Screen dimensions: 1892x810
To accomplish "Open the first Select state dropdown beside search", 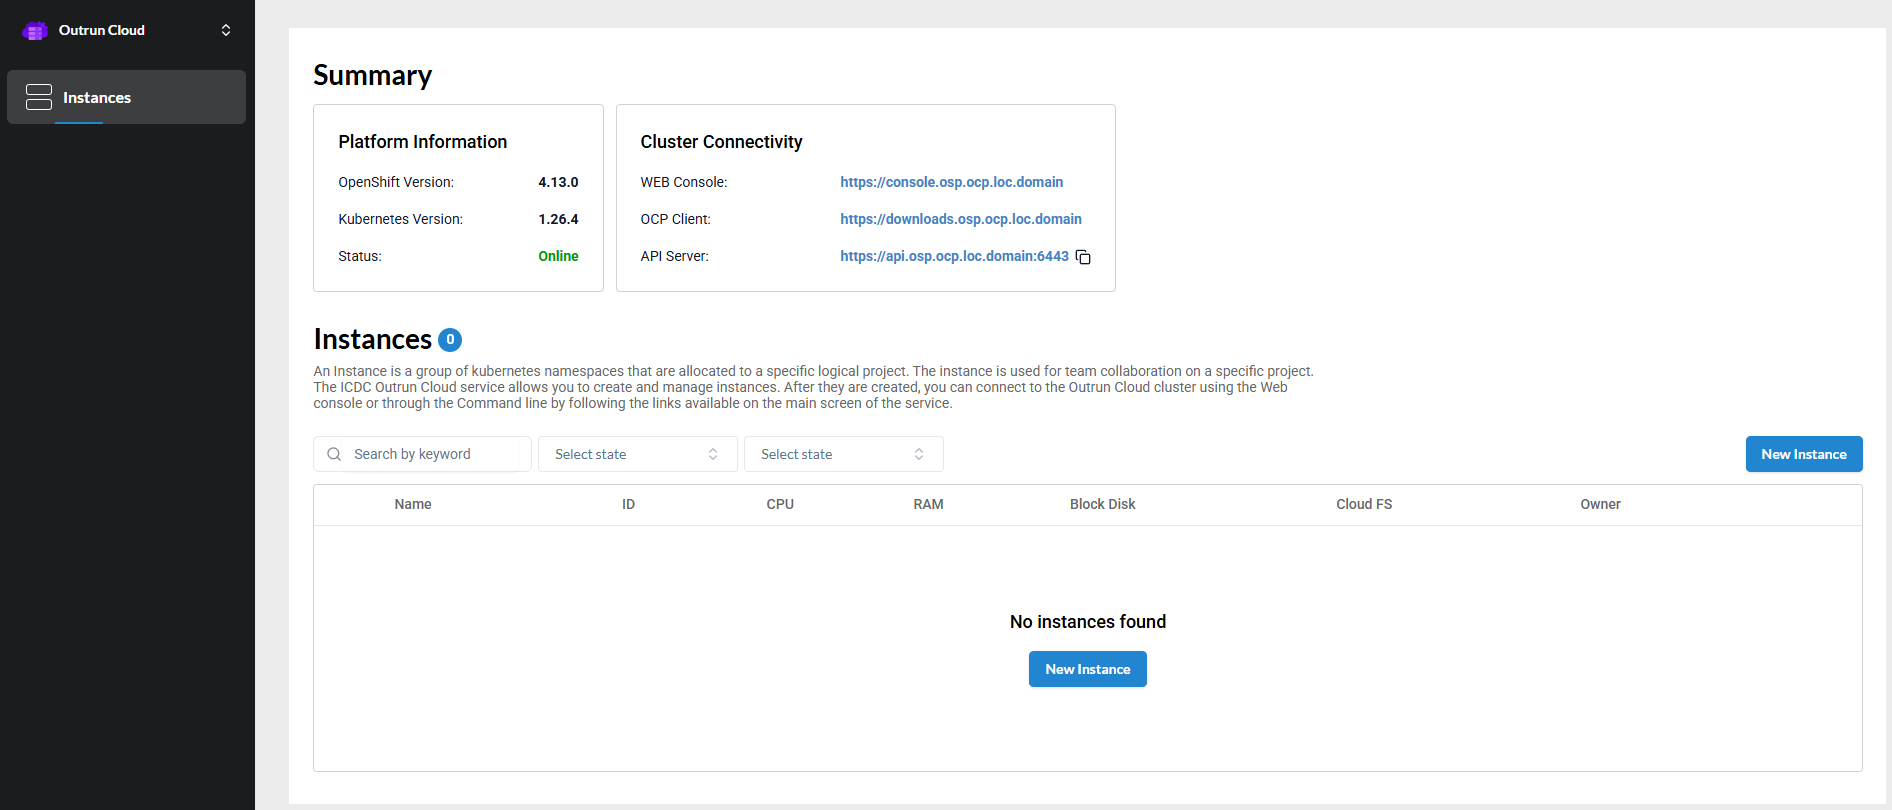I will 637,454.
